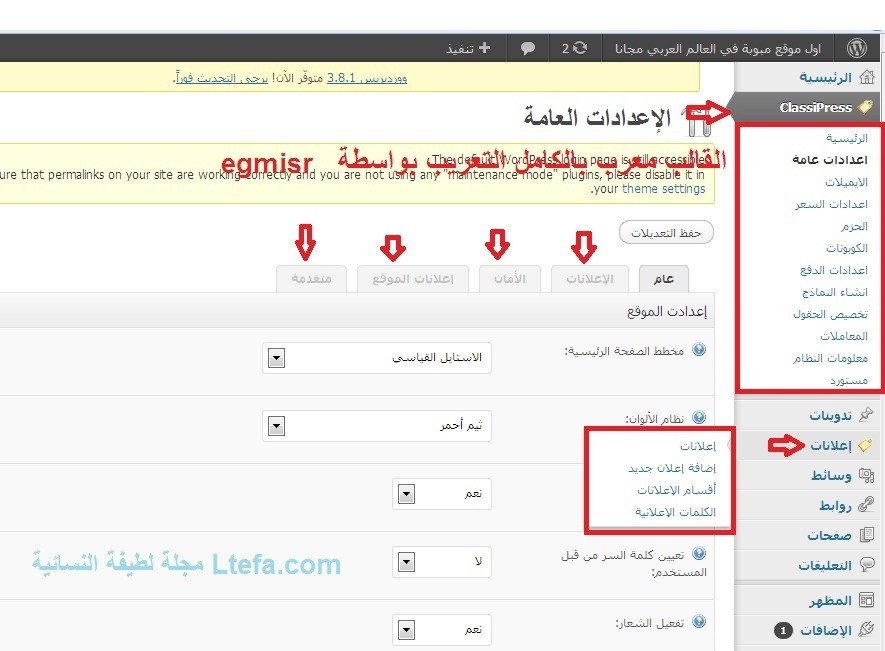This screenshot has width=885, height=651.
Task: Choose إضافة إعلان جديد from flyout menu
Action: click(672, 468)
